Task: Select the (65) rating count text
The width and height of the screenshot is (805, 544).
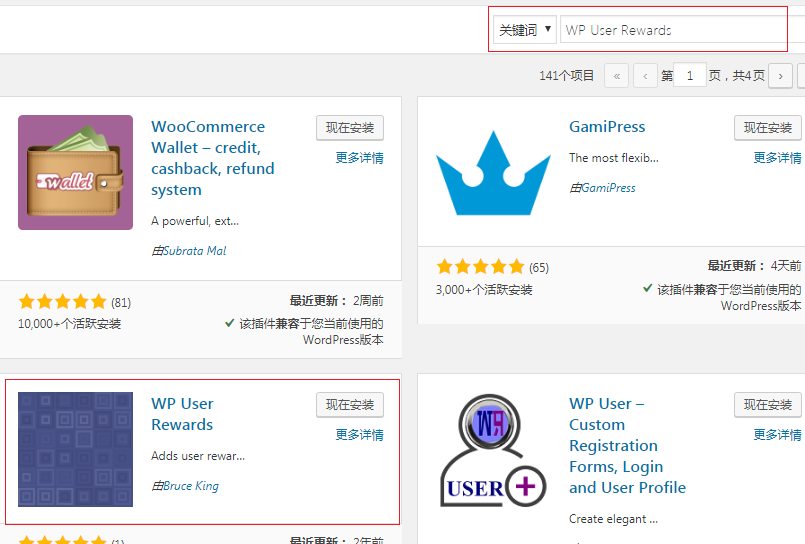Action: [539, 268]
